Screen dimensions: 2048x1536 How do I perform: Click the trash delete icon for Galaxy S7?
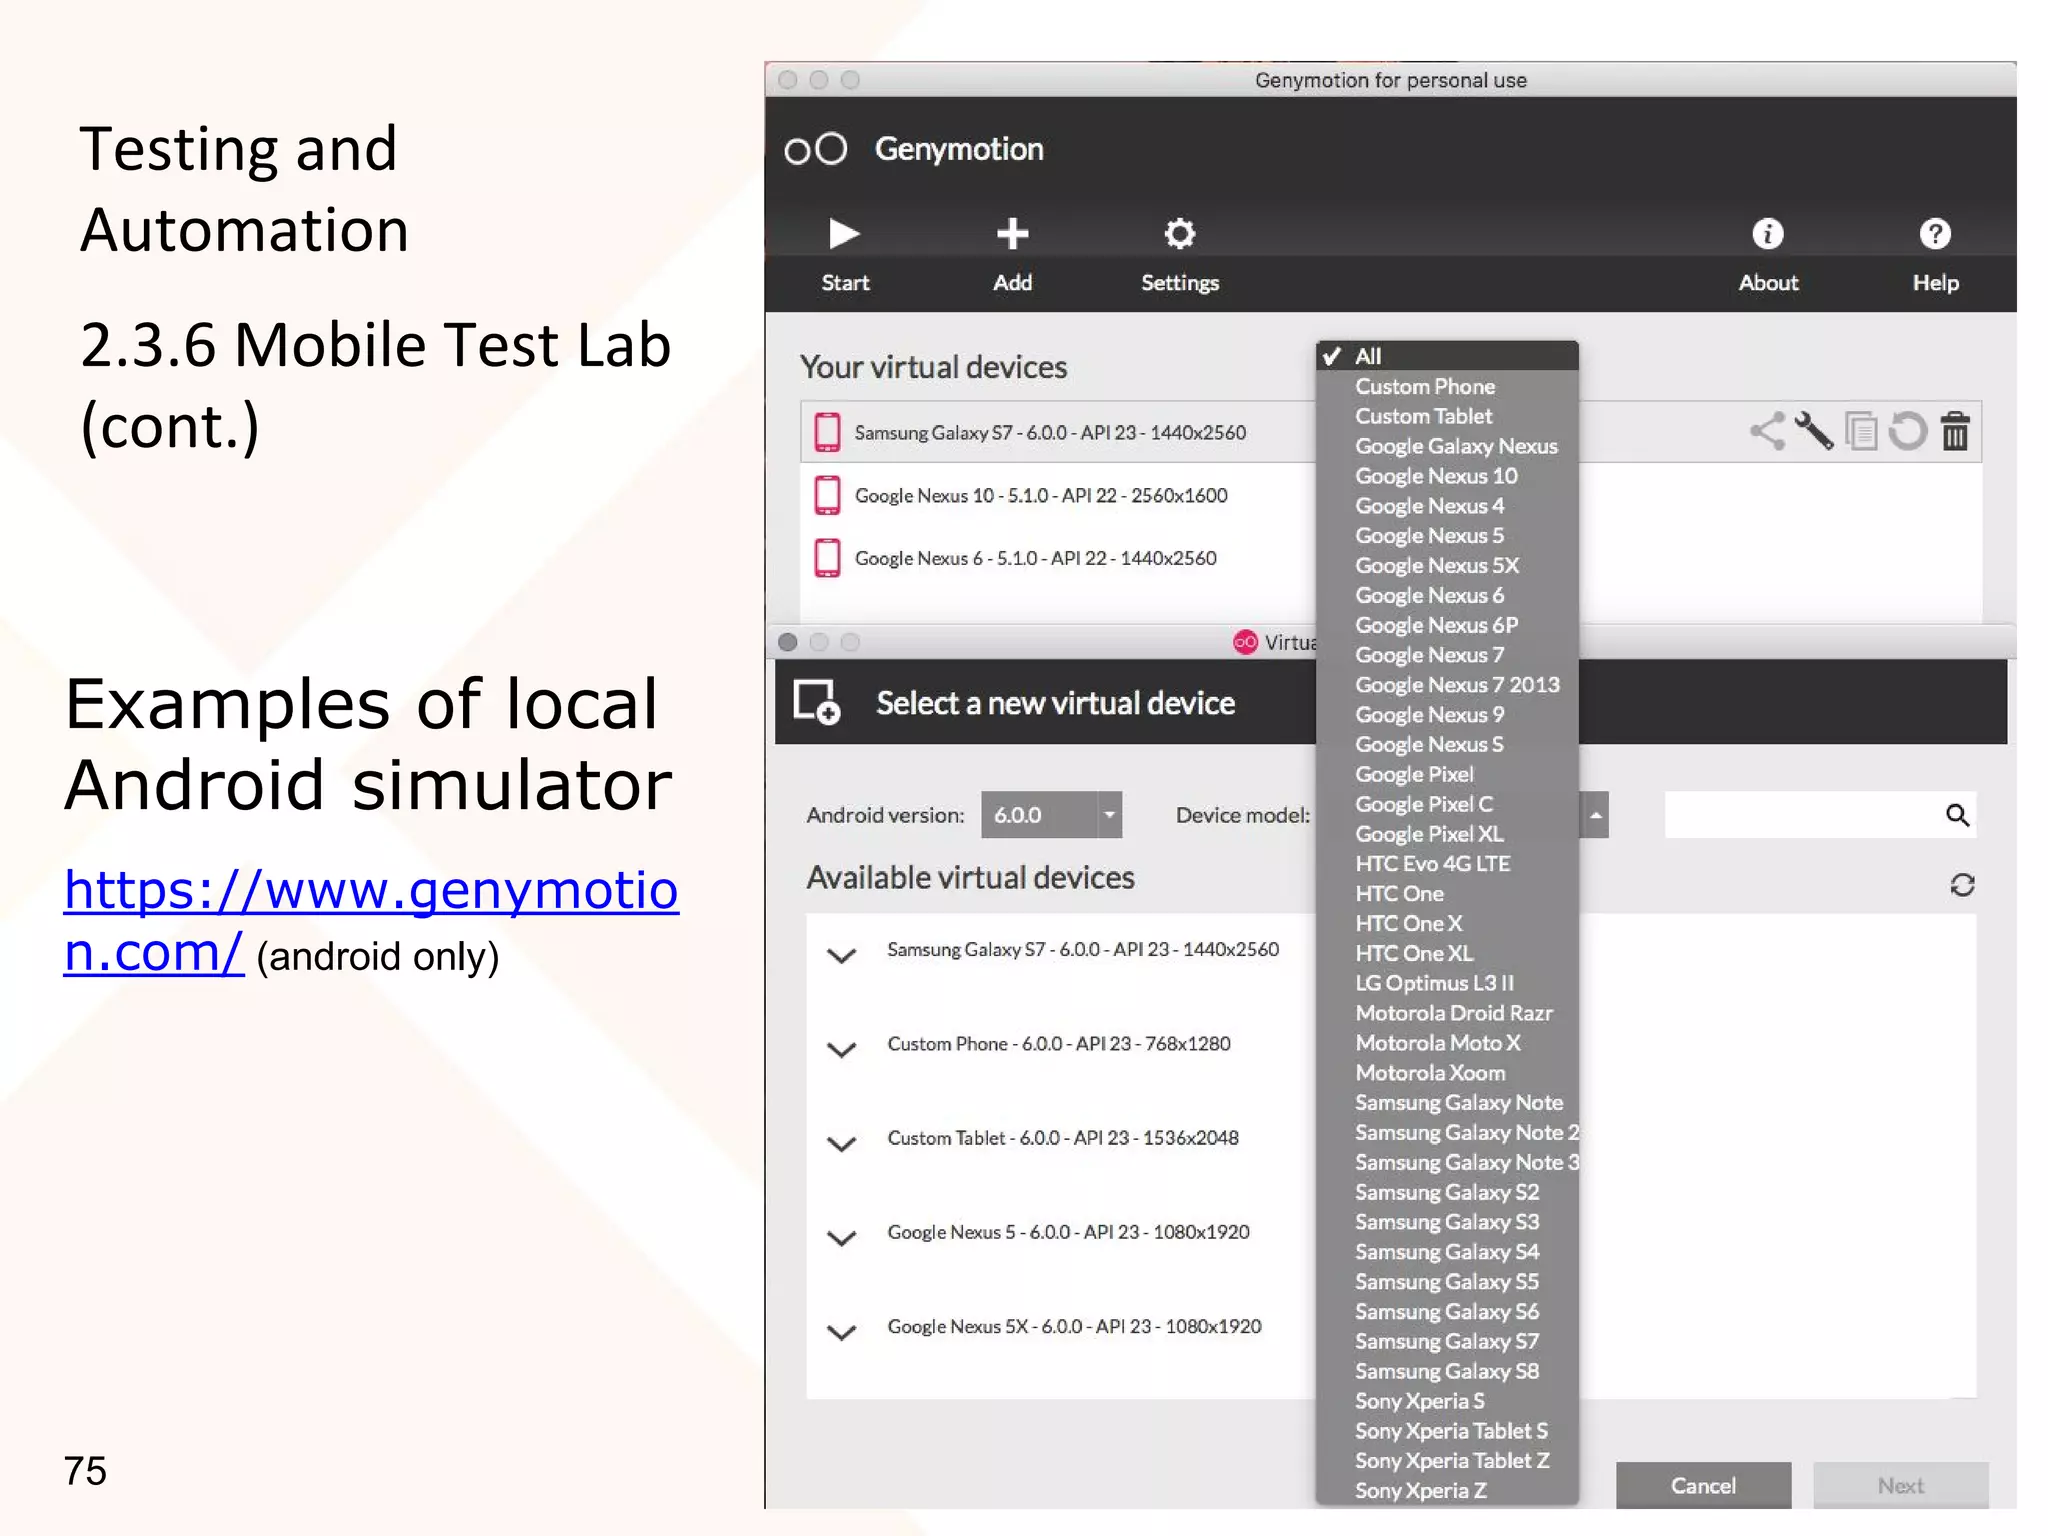(1955, 431)
